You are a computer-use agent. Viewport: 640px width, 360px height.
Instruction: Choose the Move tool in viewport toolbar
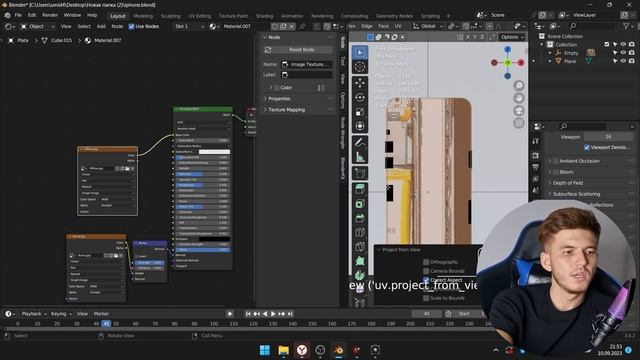point(360,83)
